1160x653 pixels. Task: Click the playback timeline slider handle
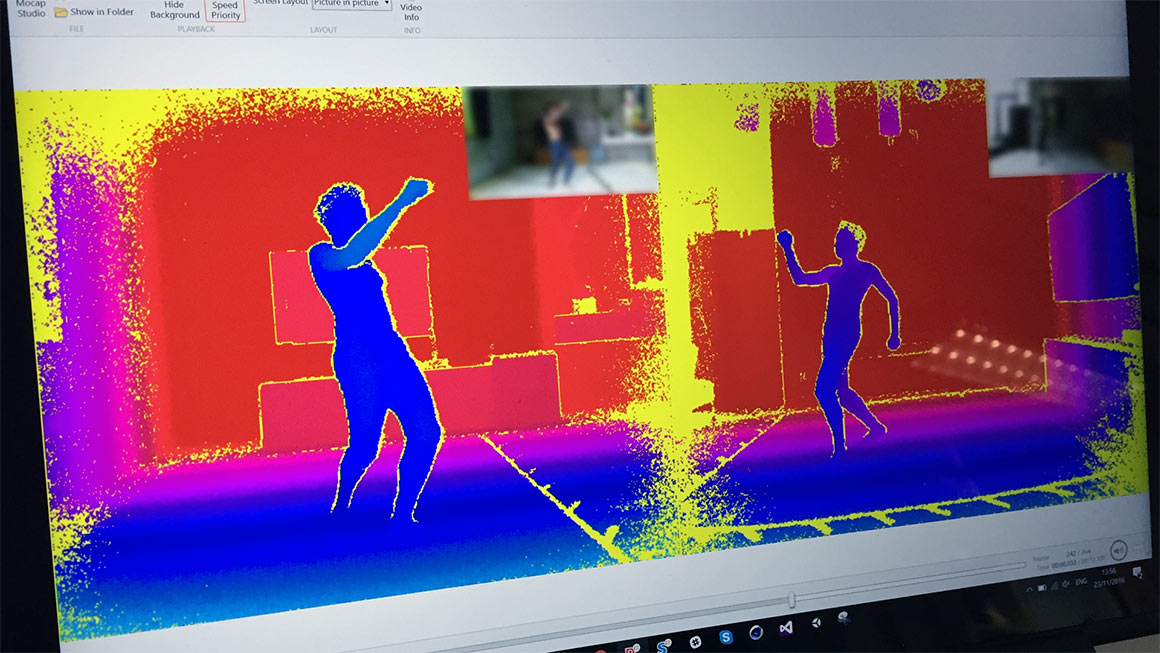tap(792, 599)
